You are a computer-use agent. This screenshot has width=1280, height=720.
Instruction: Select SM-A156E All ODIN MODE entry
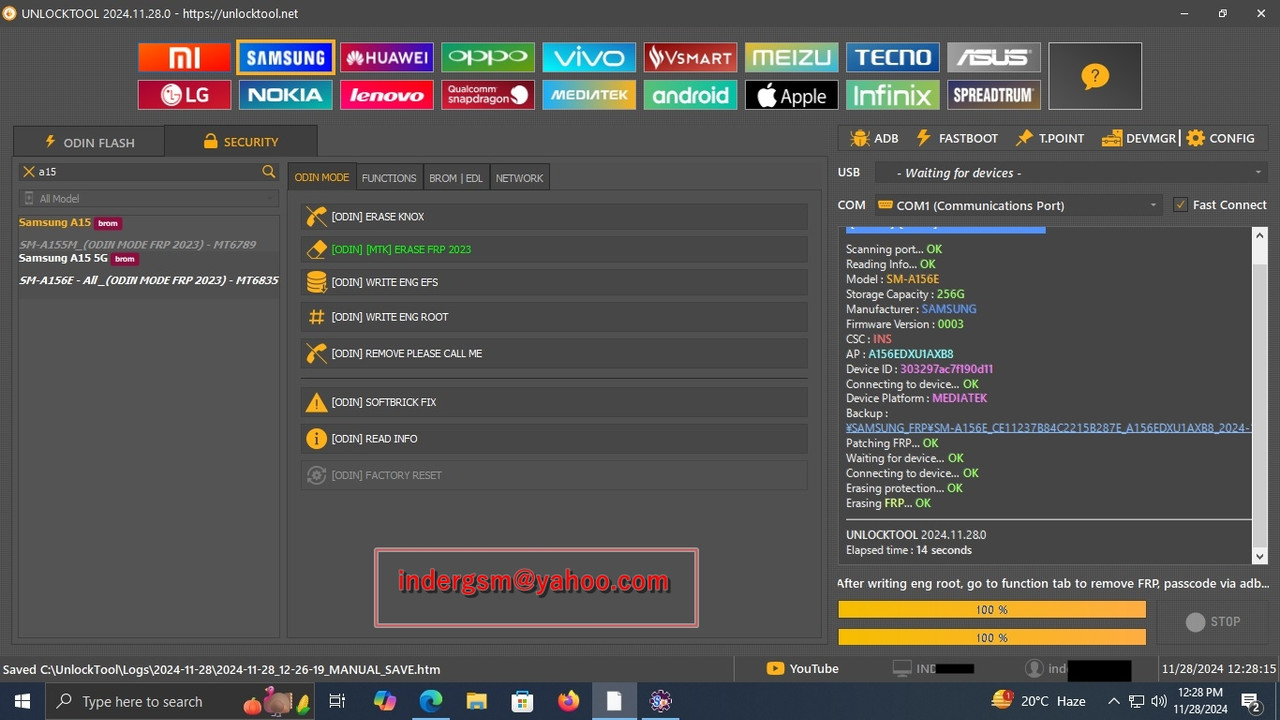pos(148,280)
